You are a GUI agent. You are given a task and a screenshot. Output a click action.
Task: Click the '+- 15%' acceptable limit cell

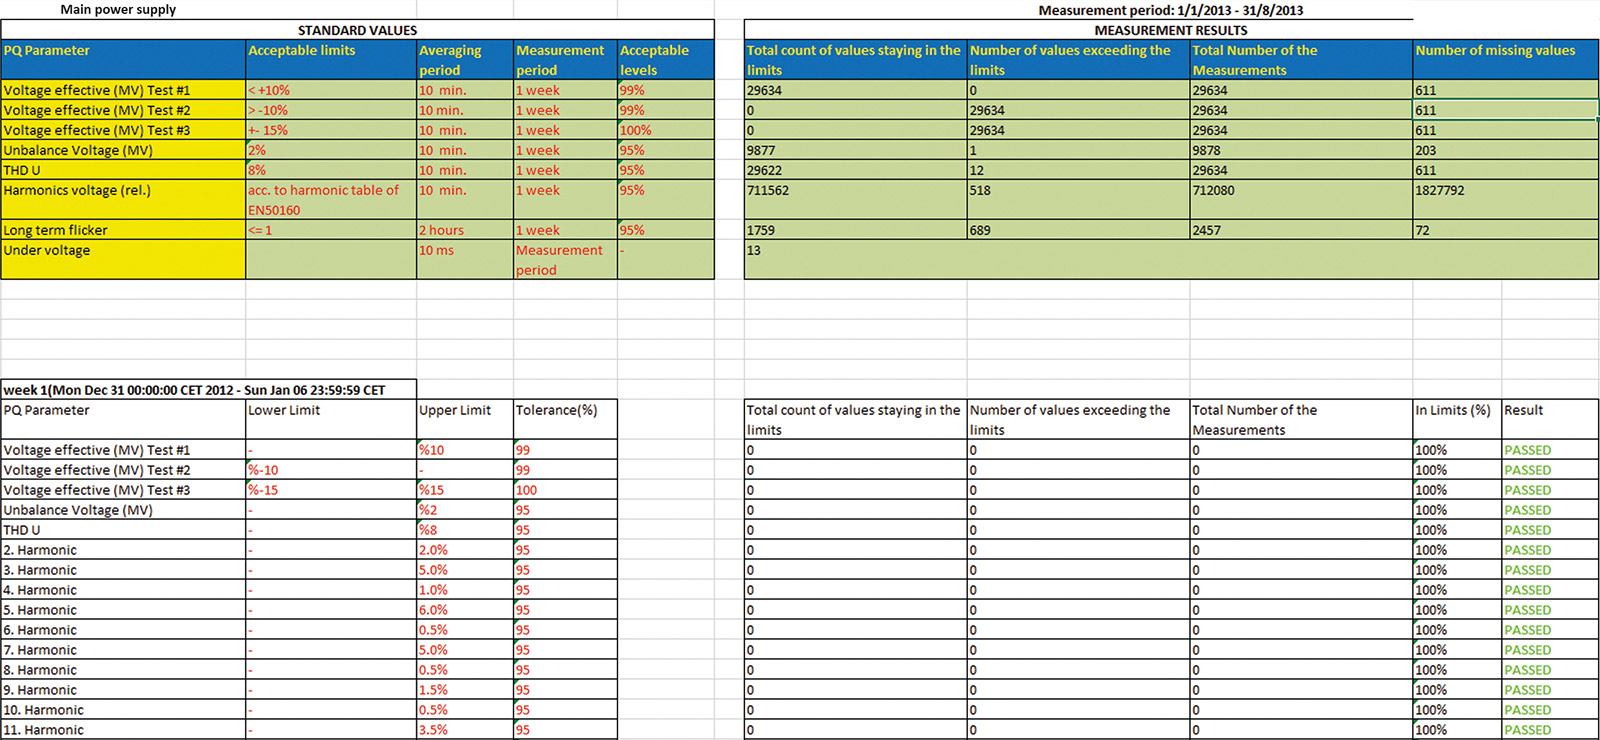[331, 130]
